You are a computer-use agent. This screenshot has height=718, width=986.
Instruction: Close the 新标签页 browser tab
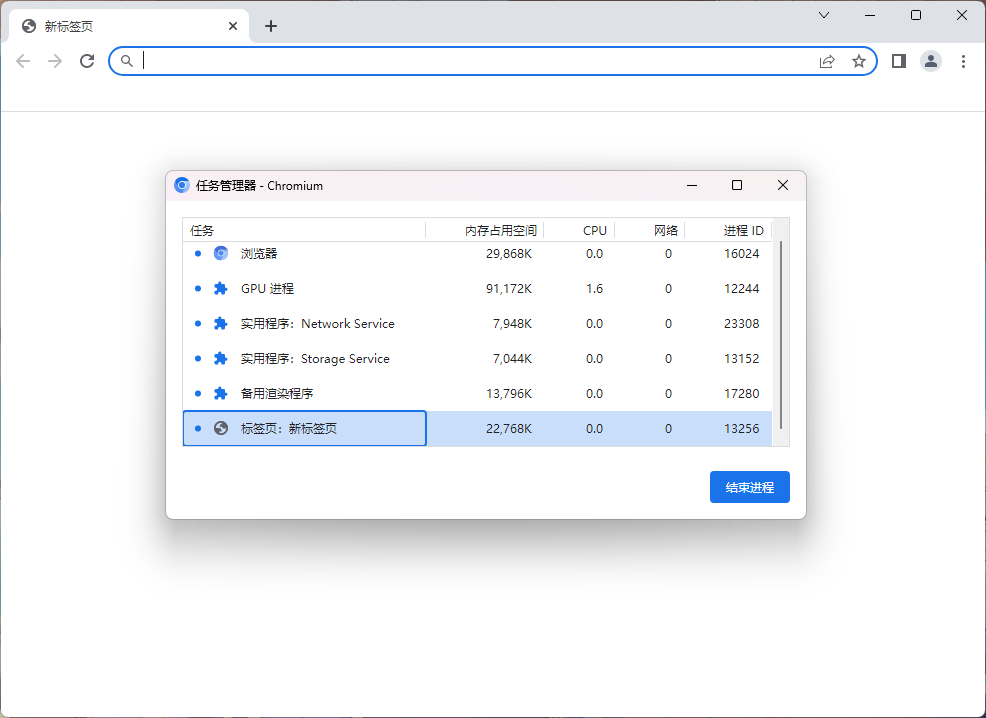[234, 26]
